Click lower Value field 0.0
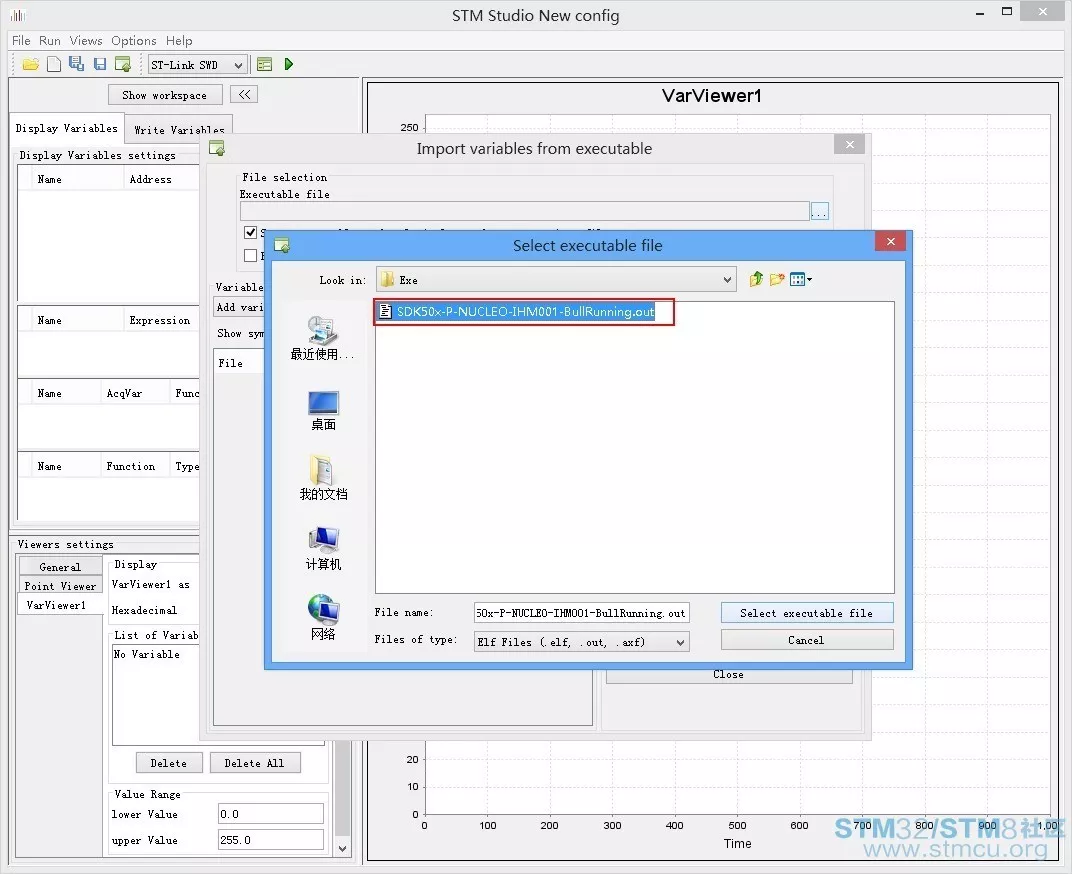The height and width of the screenshot is (874, 1072). 270,814
